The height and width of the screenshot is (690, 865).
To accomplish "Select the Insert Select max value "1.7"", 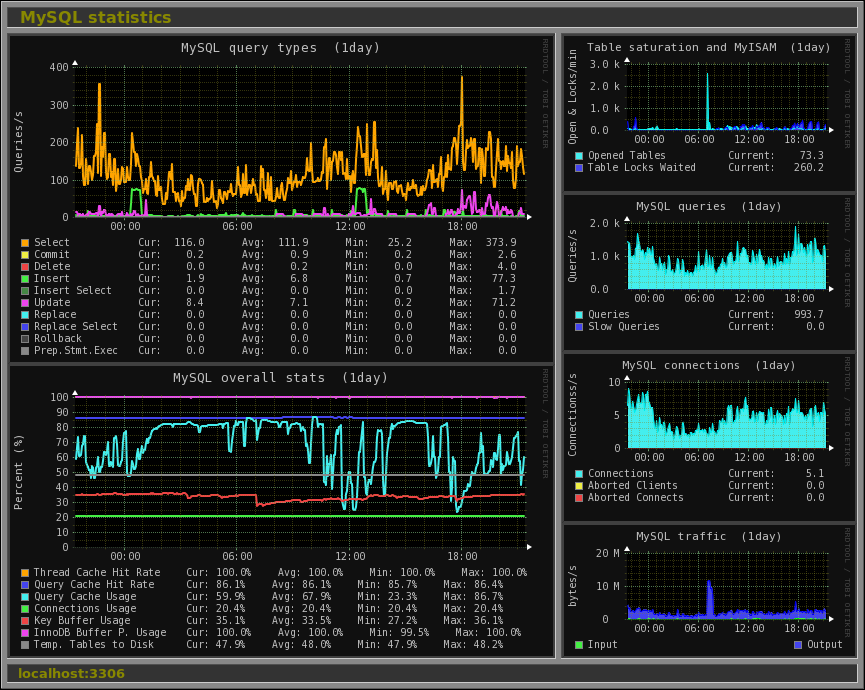I will pyautogui.click(x=507, y=291).
